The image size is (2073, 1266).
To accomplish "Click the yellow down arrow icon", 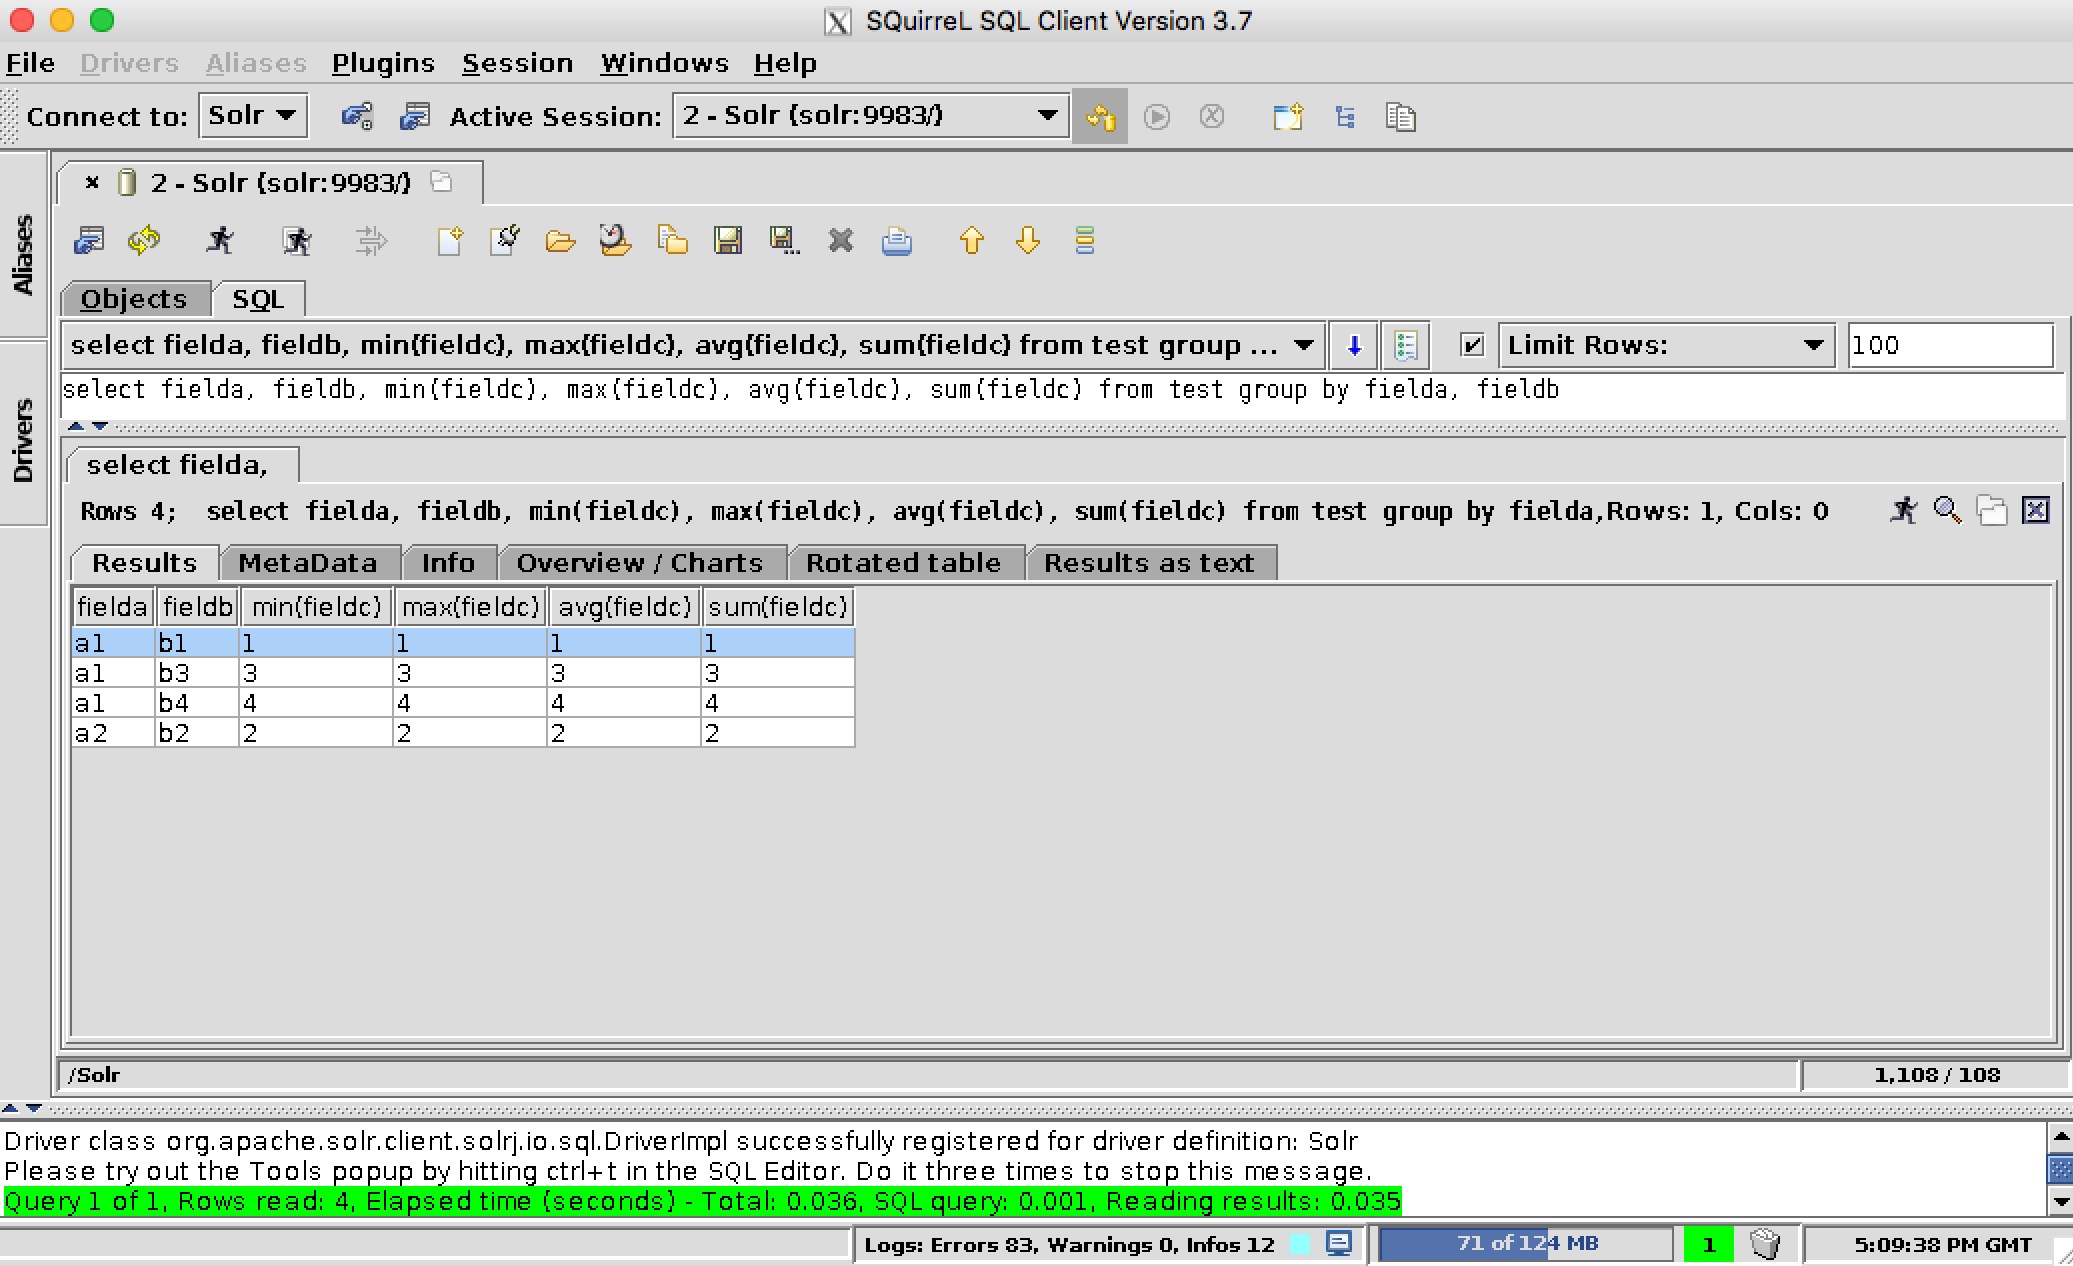I will pos(1027,240).
